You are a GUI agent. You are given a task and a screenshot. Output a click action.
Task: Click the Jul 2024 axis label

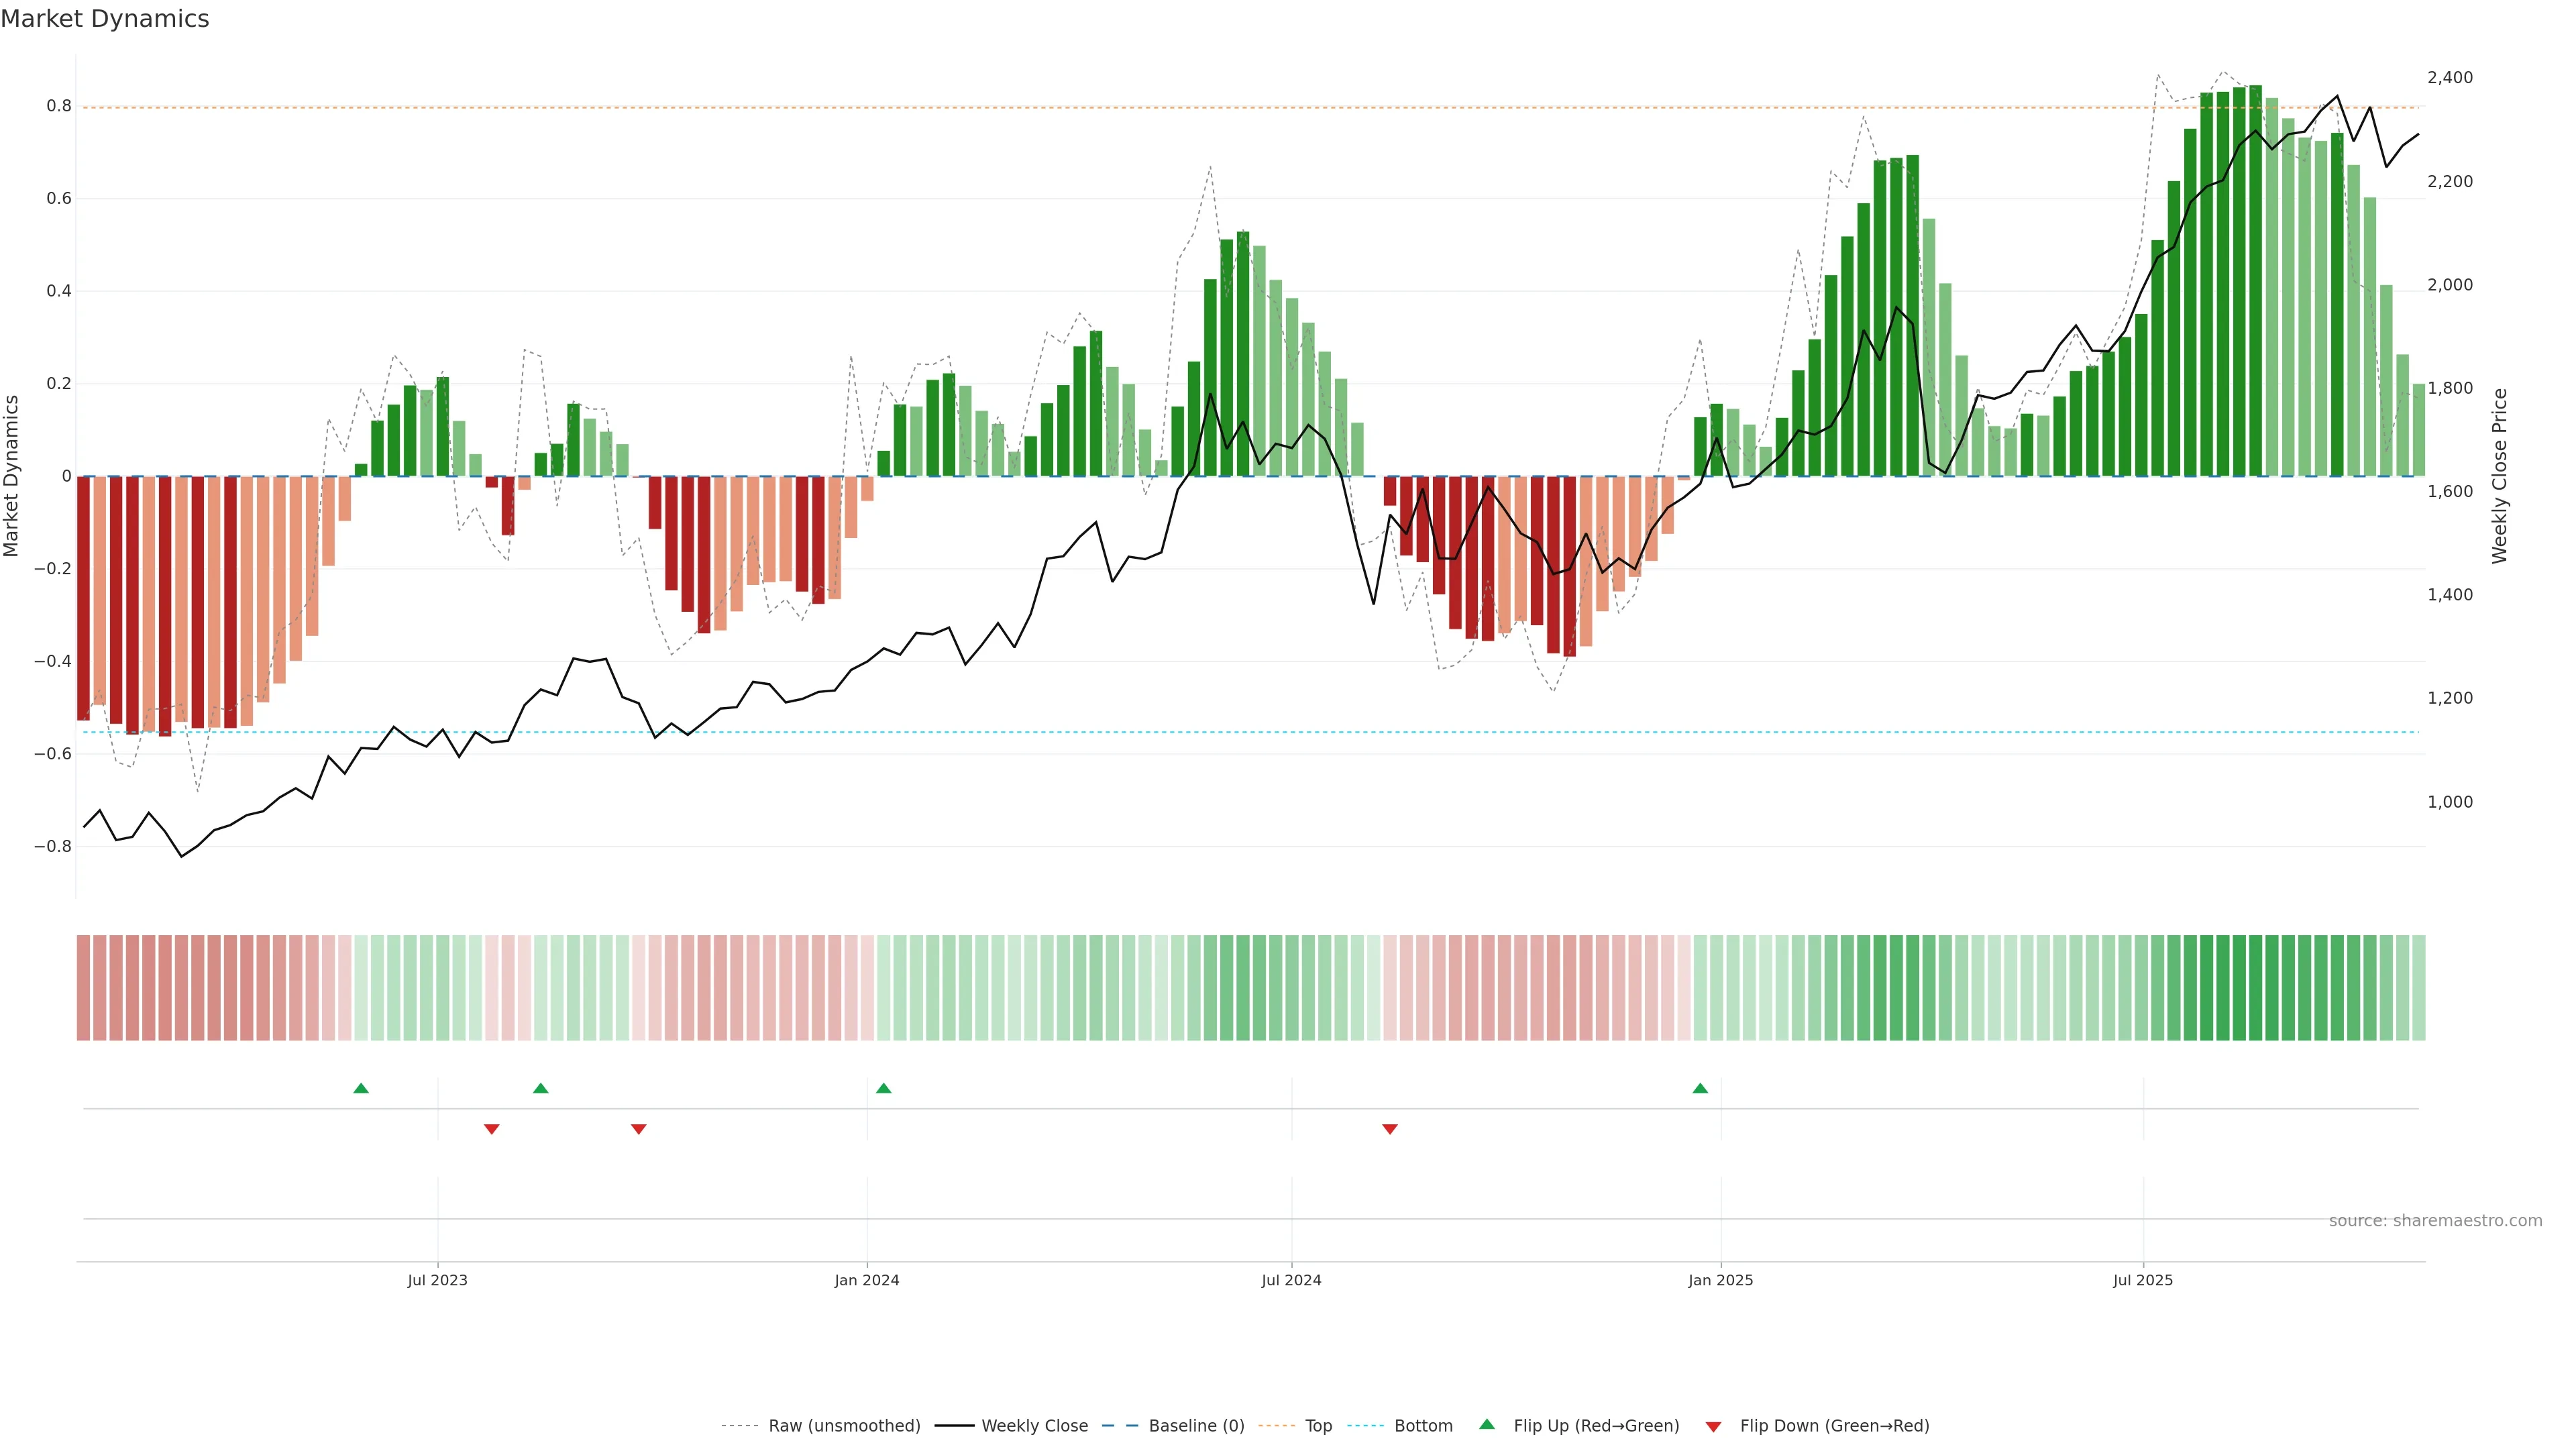click(x=1291, y=1280)
